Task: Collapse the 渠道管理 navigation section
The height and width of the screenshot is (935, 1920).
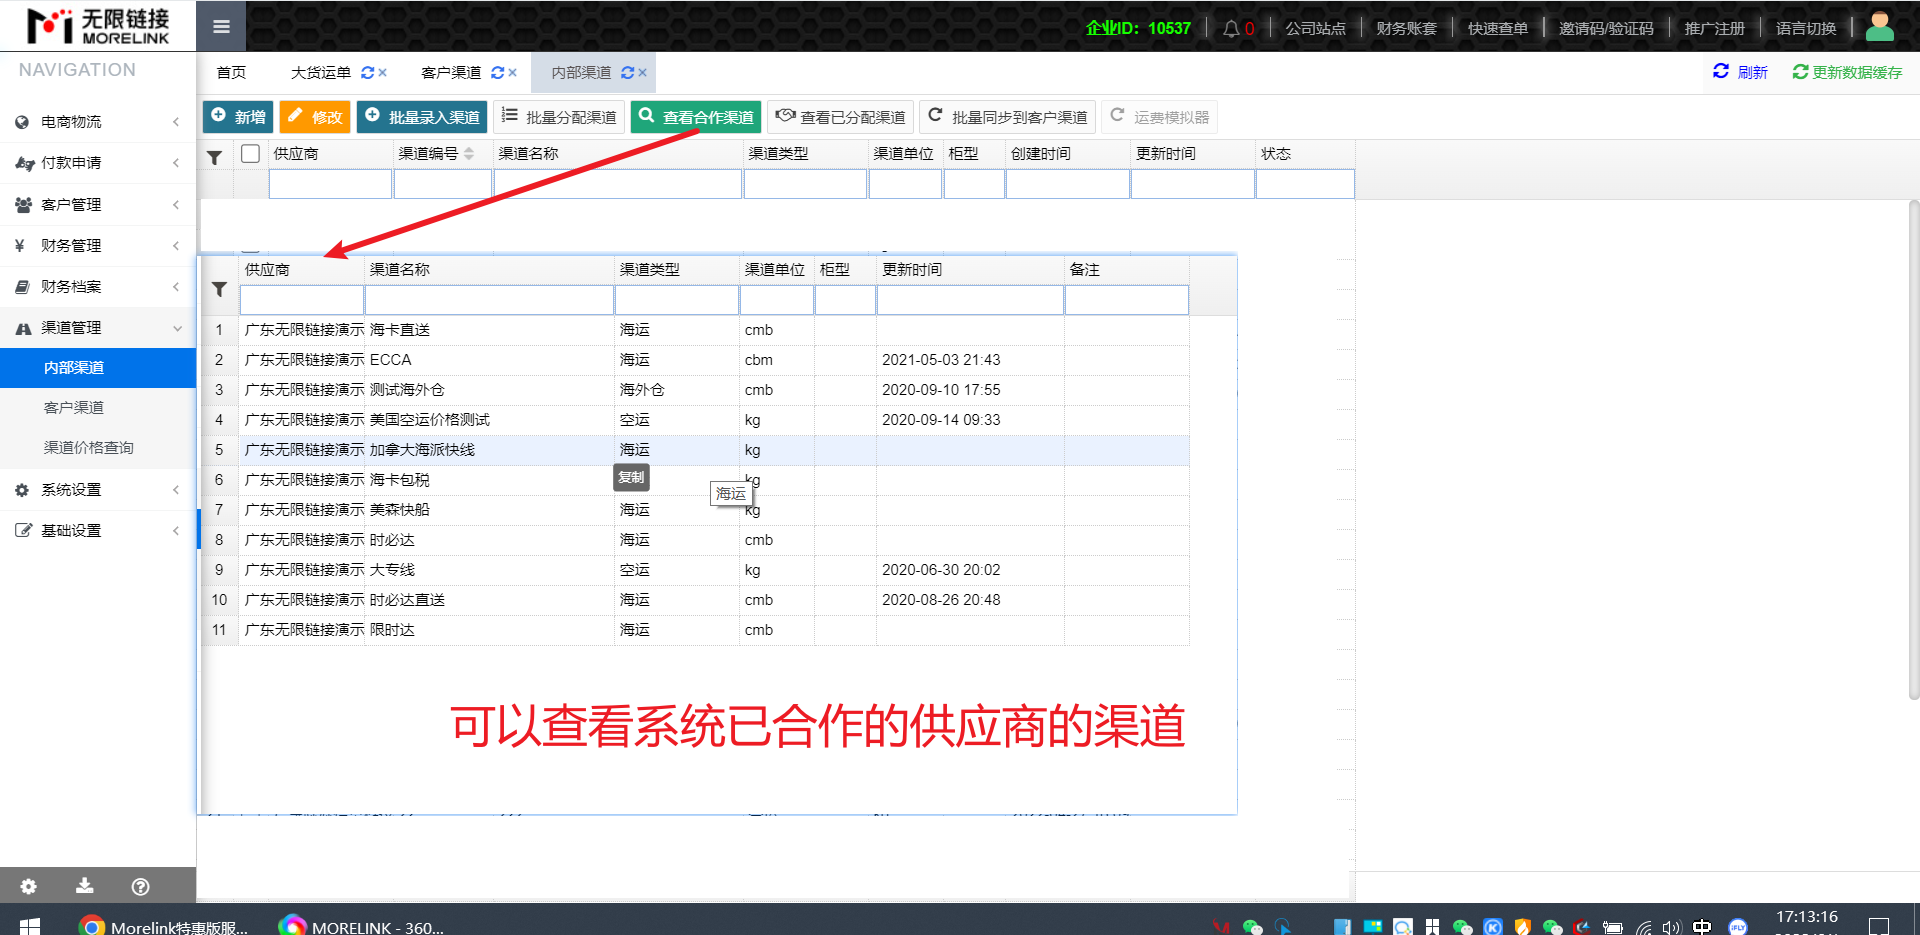Action: [x=98, y=328]
